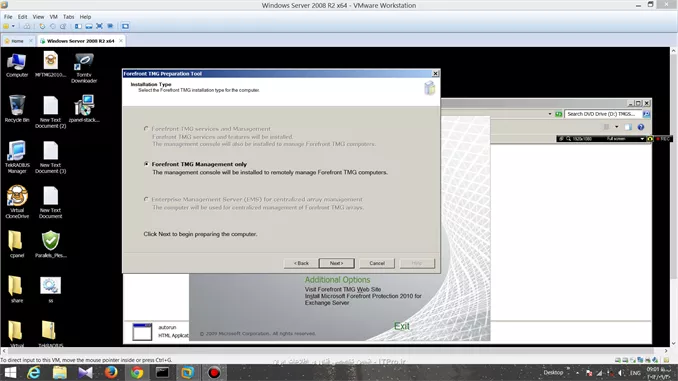The height and width of the screenshot is (381, 678).
Task: Click Install Microsoft Forefront Protection 2010 link
Action: tap(363, 299)
